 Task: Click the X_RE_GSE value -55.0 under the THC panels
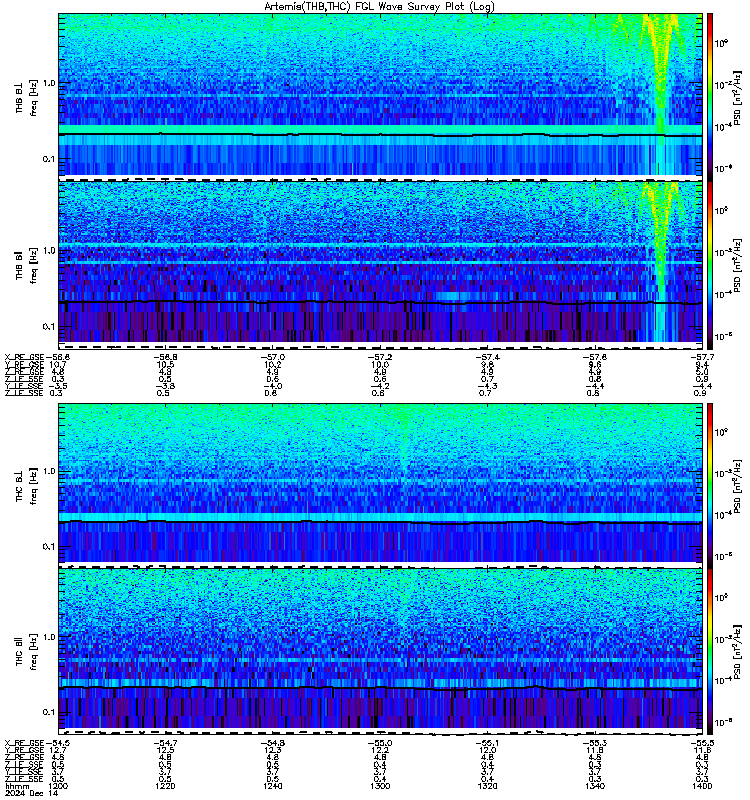click(380, 743)
